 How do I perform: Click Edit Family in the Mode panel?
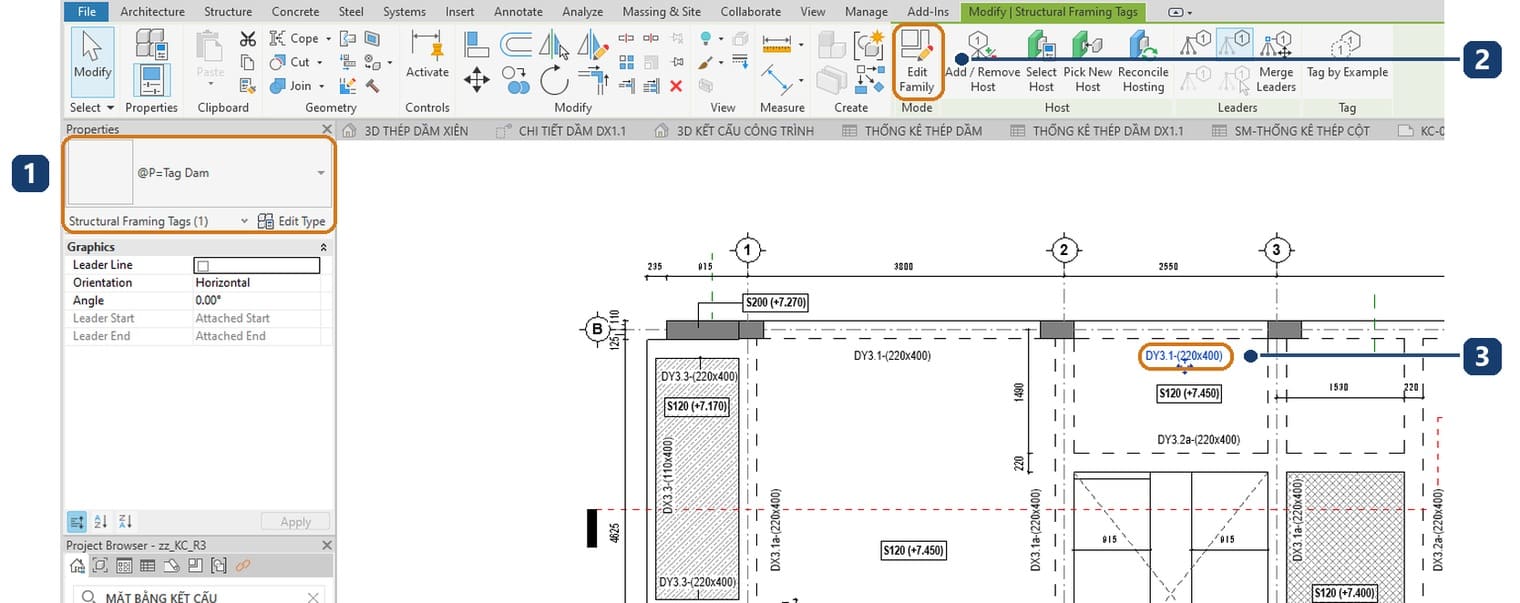point(917,61)
